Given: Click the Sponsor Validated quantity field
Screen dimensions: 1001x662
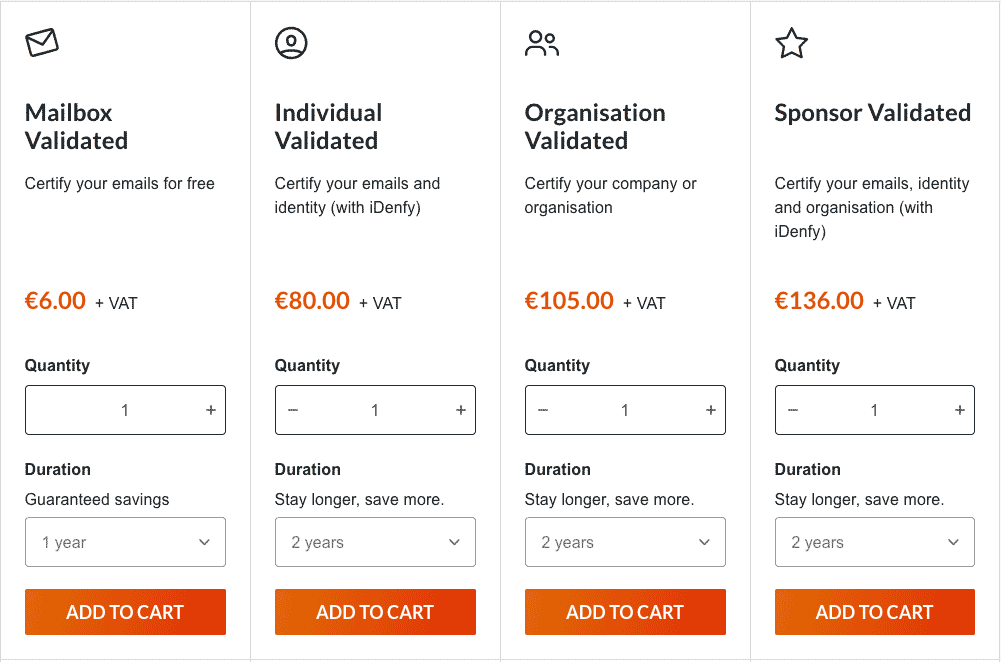Looking at the screenshot, I should (x=874, y=410).
